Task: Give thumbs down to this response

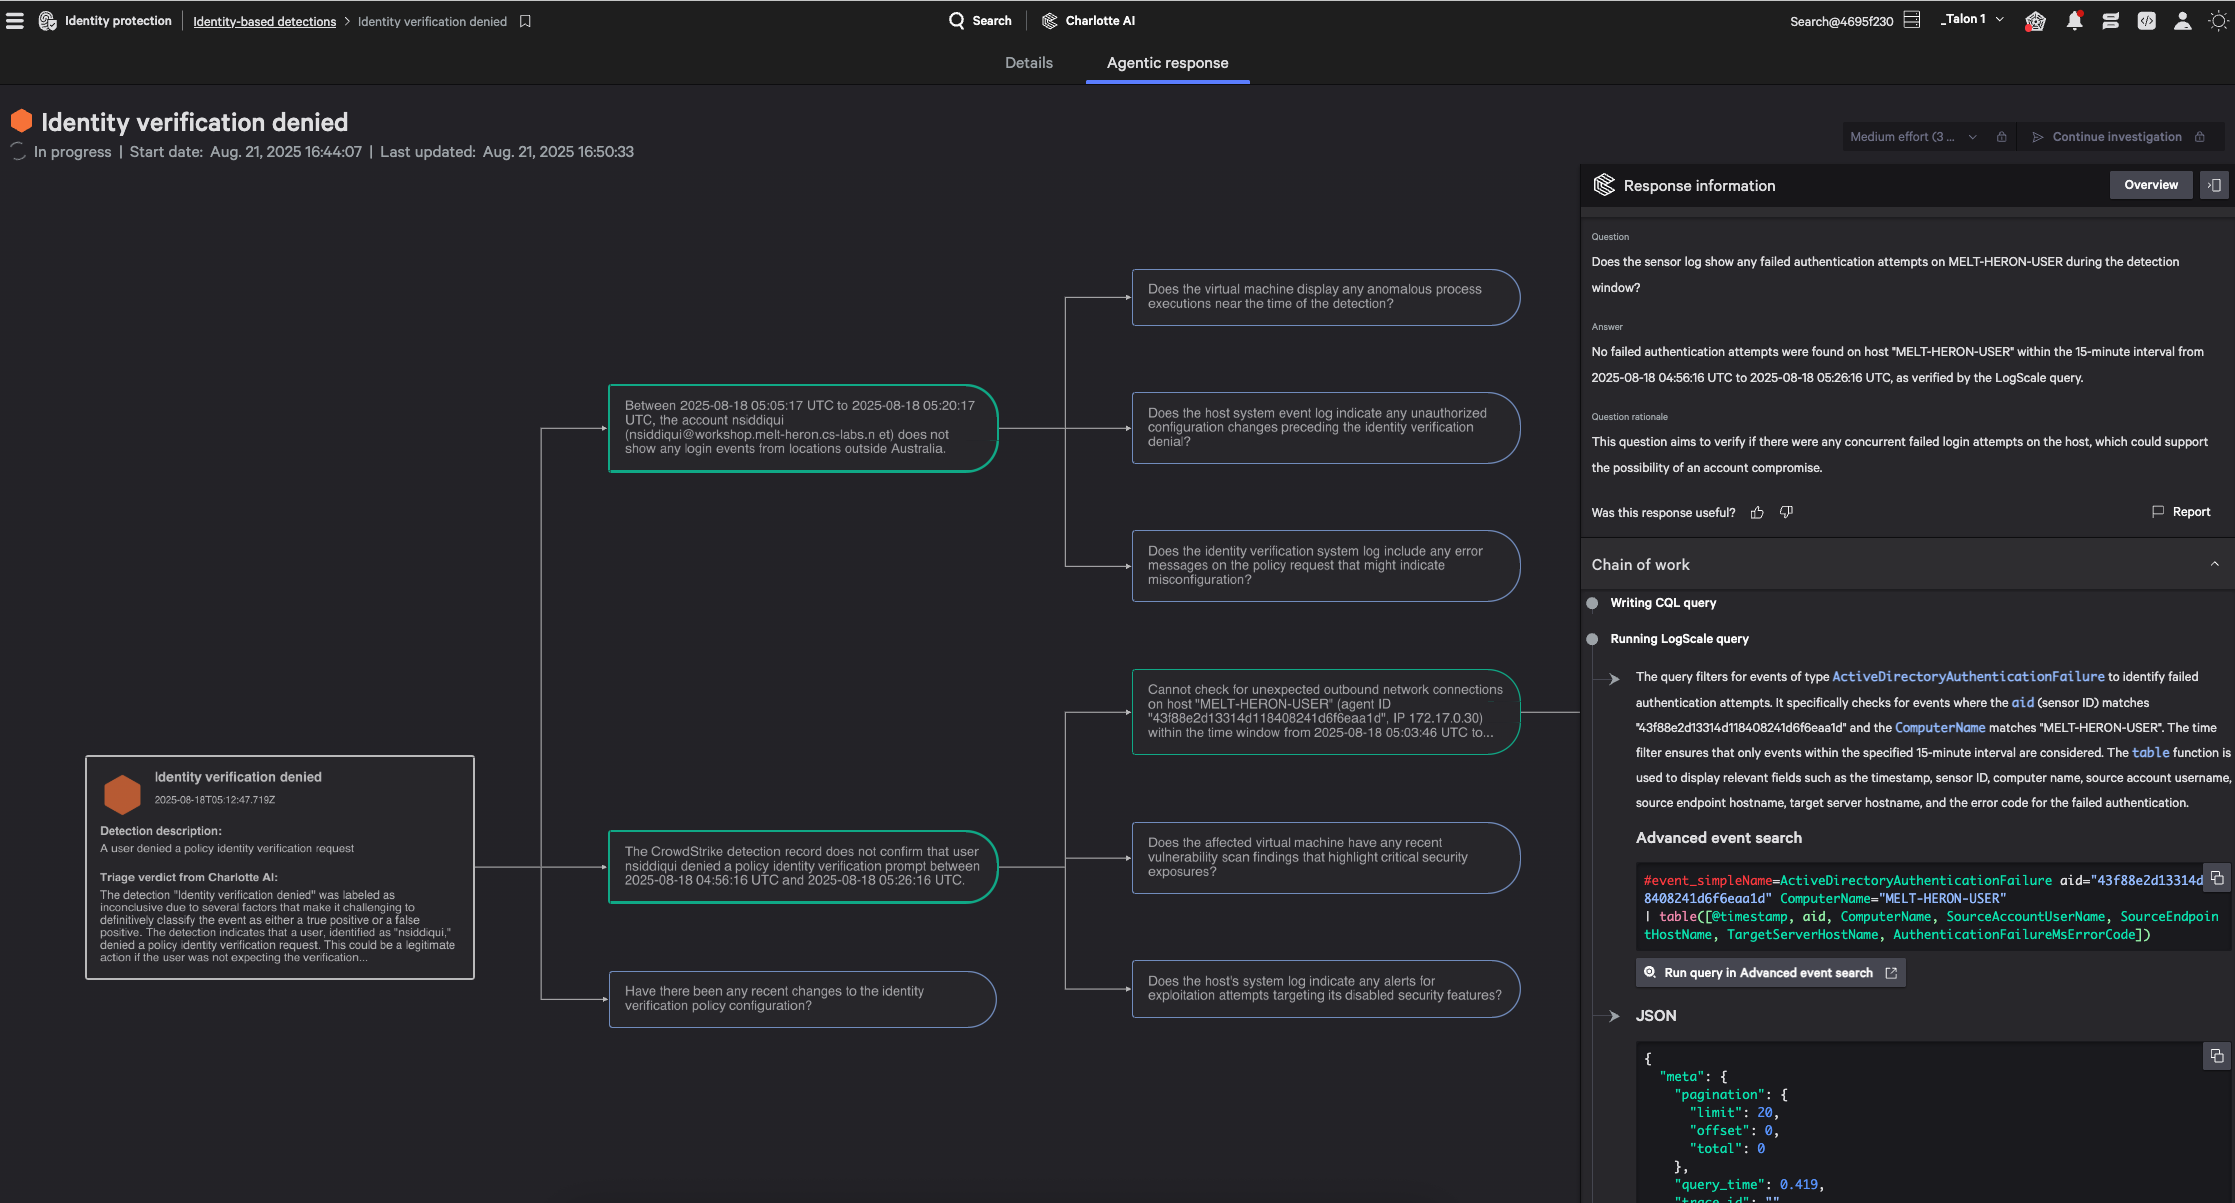Action: pos(1786,513)
